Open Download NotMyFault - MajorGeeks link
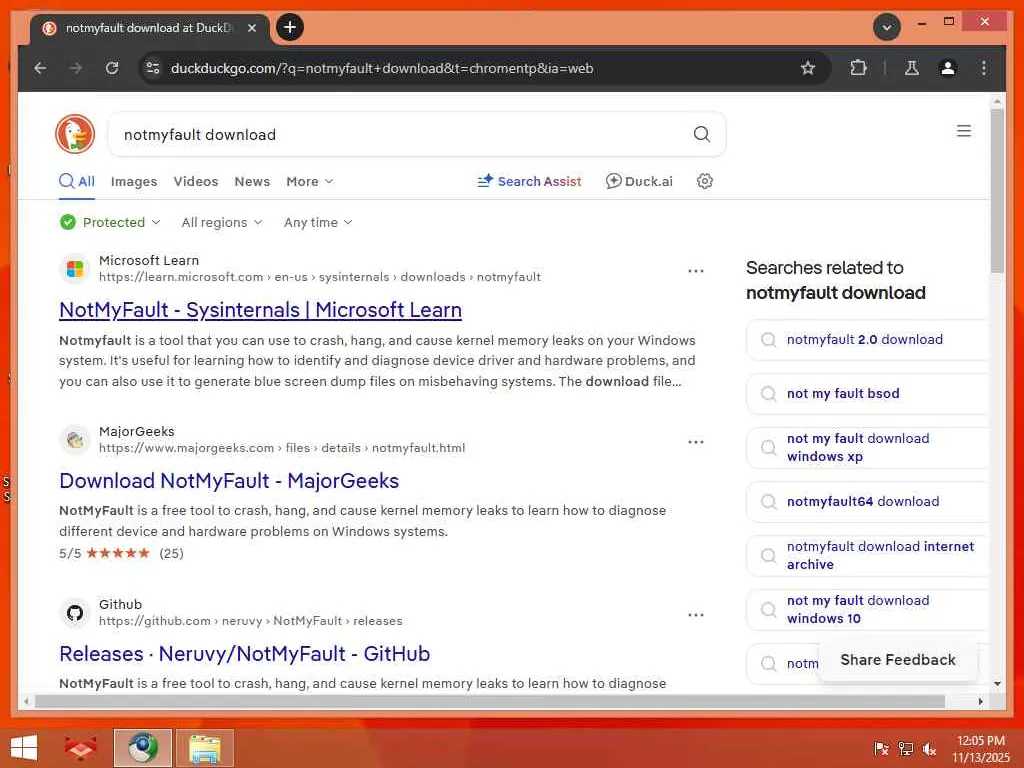1024x768 pixels. tap(229, 481)
